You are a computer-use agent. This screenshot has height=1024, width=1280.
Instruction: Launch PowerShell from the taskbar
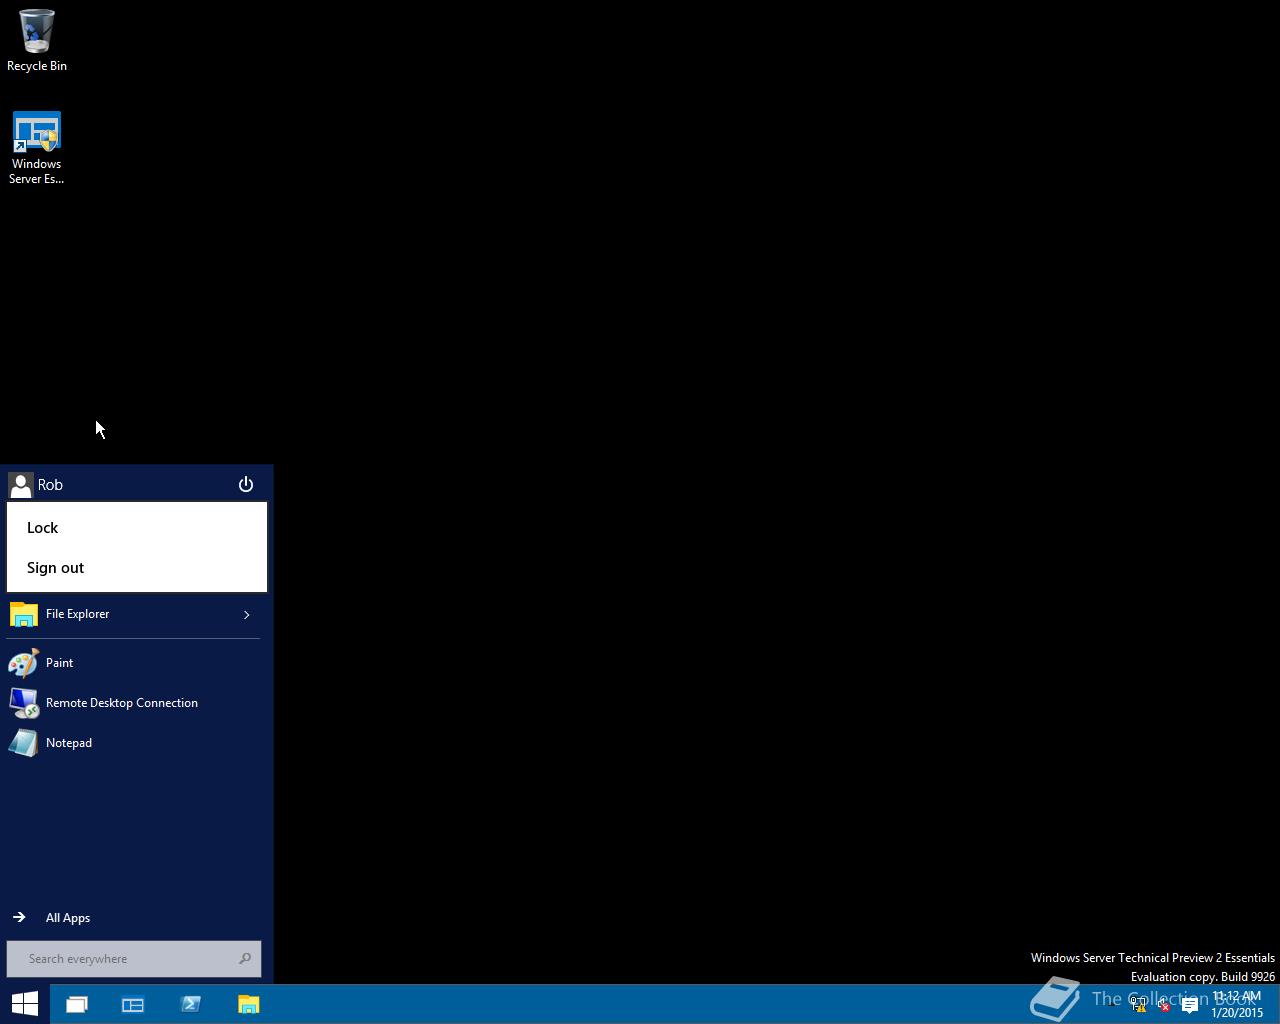tap(191, 1004)
